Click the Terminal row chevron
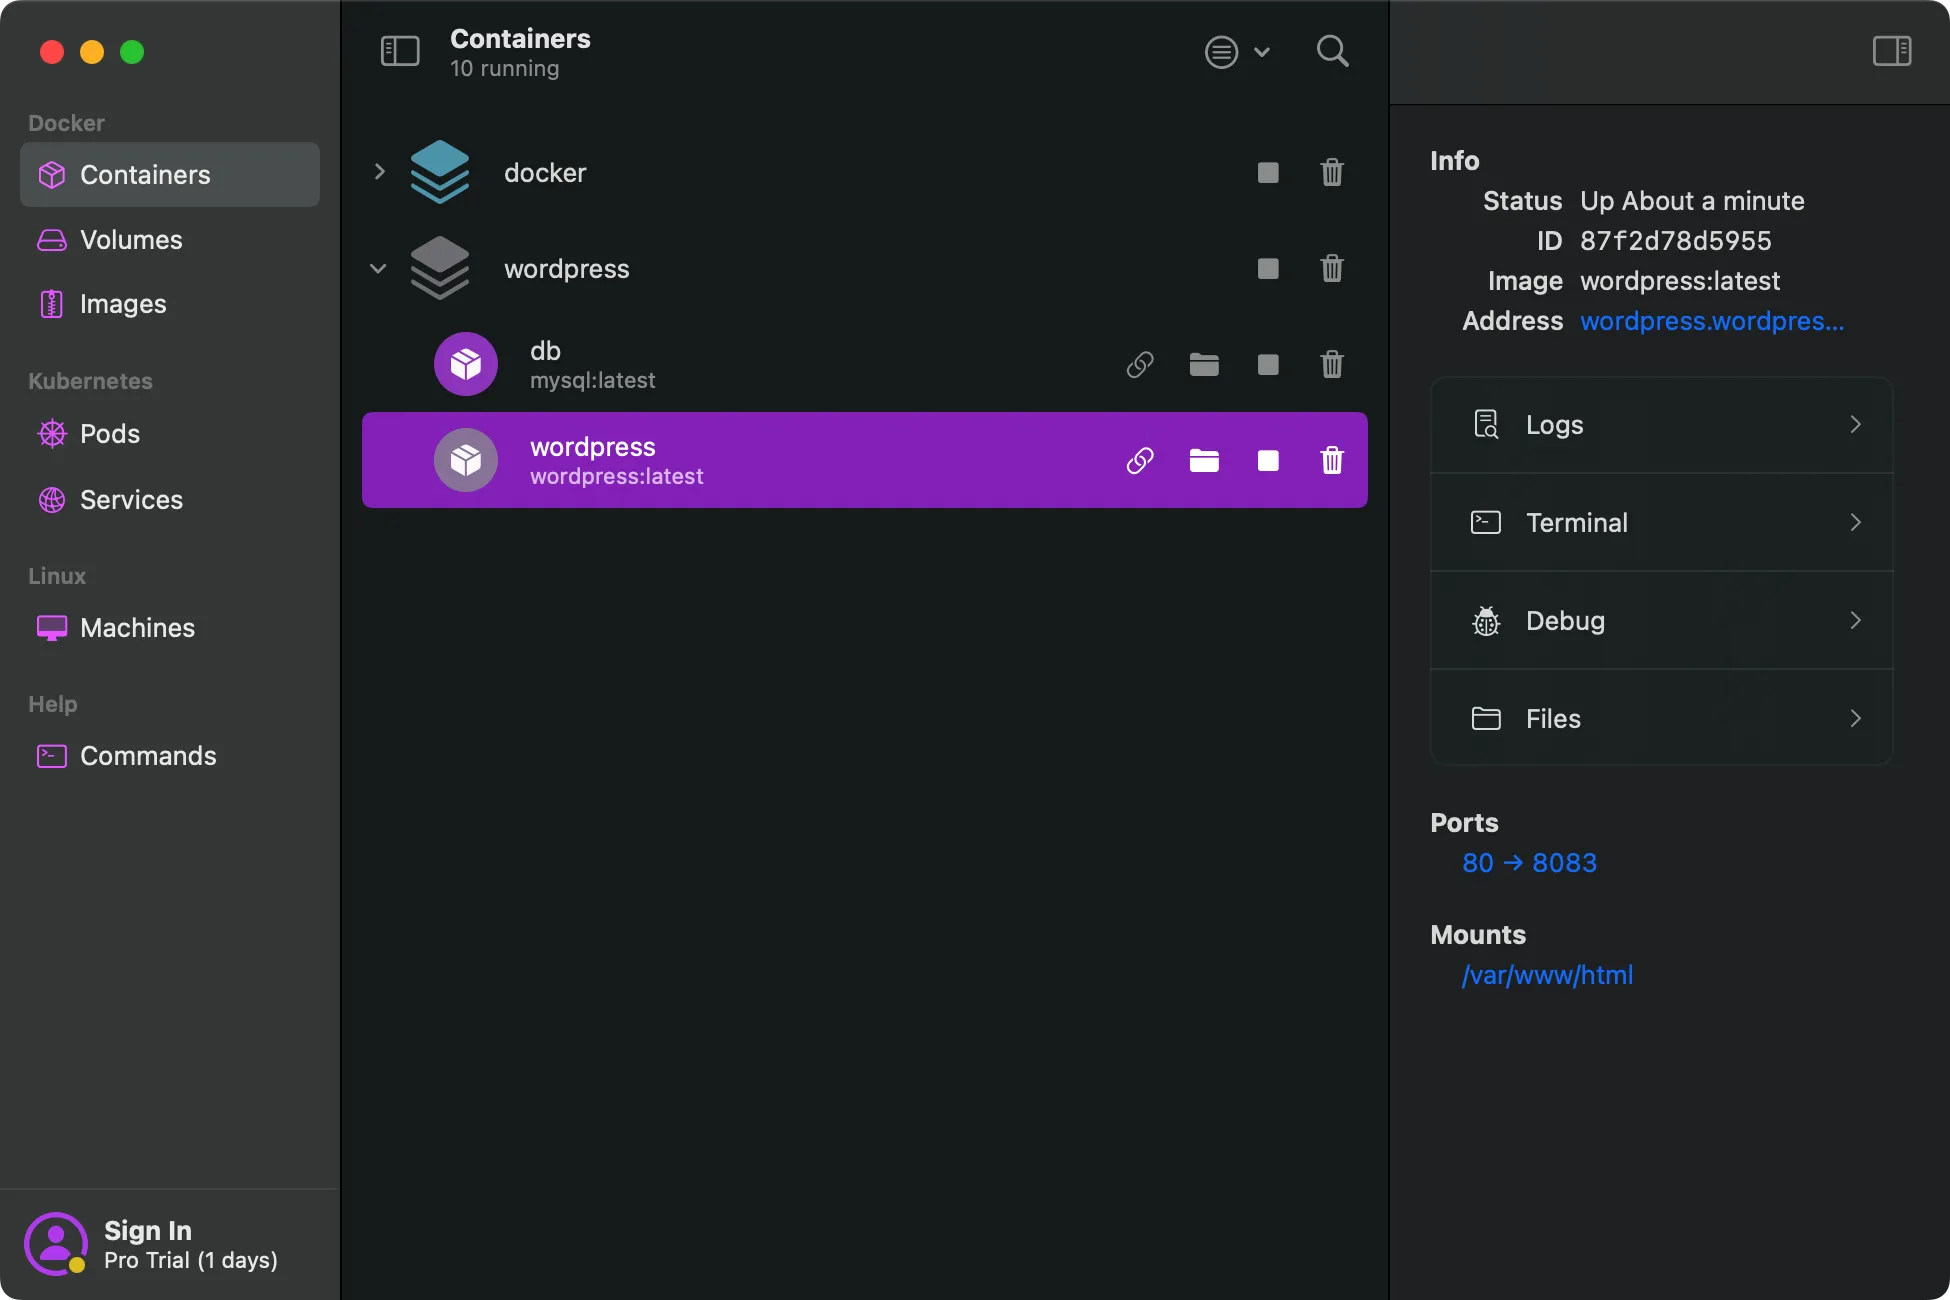 pyautogui.click(x=1855, y=523)
